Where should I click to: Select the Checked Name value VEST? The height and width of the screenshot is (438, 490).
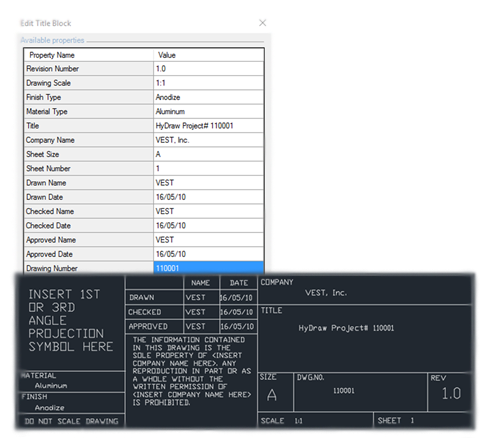209,211
